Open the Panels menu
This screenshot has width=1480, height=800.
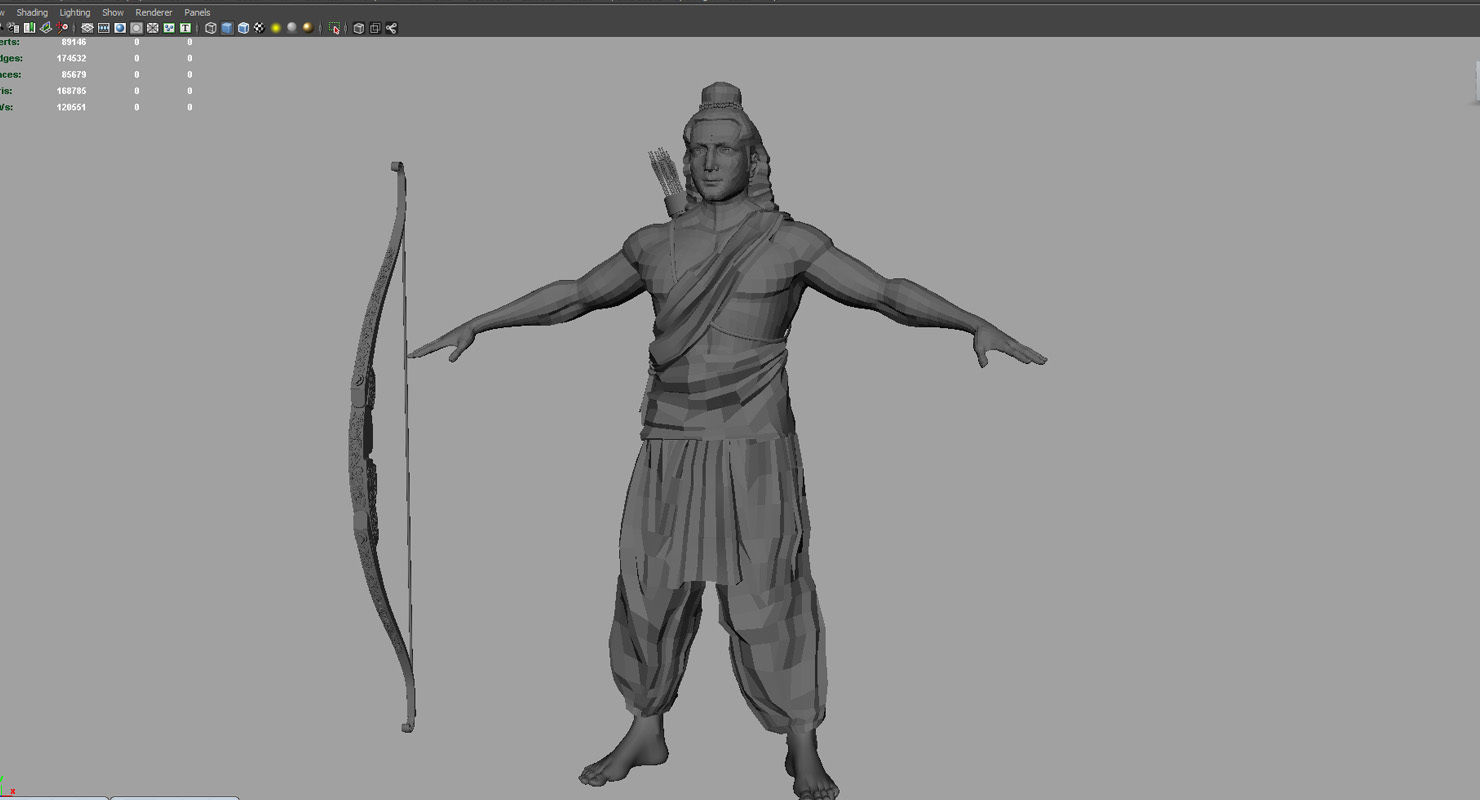click(x=196, y=12)
